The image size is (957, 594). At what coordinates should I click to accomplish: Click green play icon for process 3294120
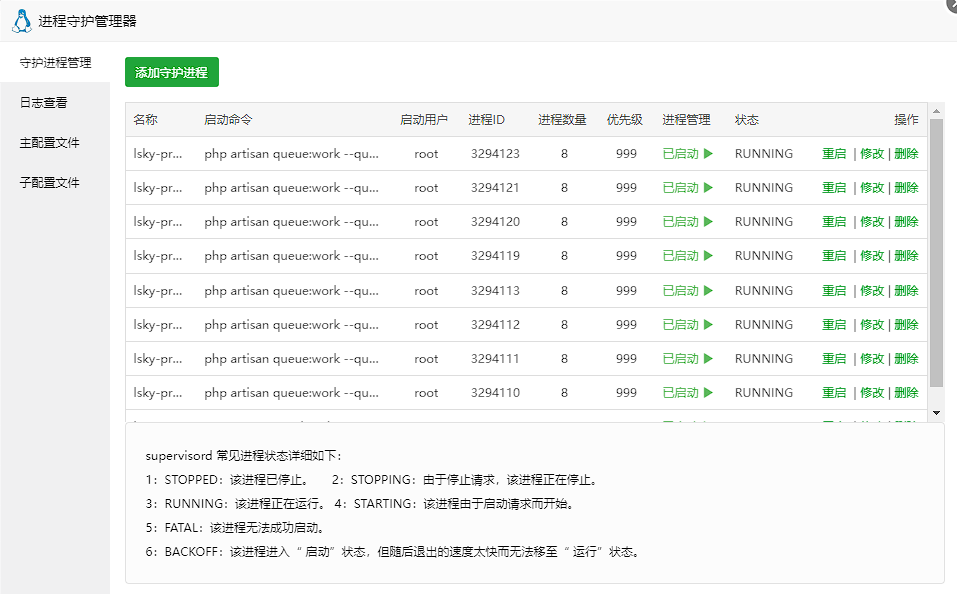(708, 222)
